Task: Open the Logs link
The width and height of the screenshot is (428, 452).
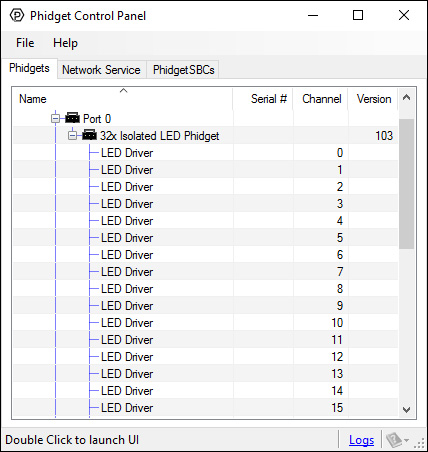Action: 361,440
